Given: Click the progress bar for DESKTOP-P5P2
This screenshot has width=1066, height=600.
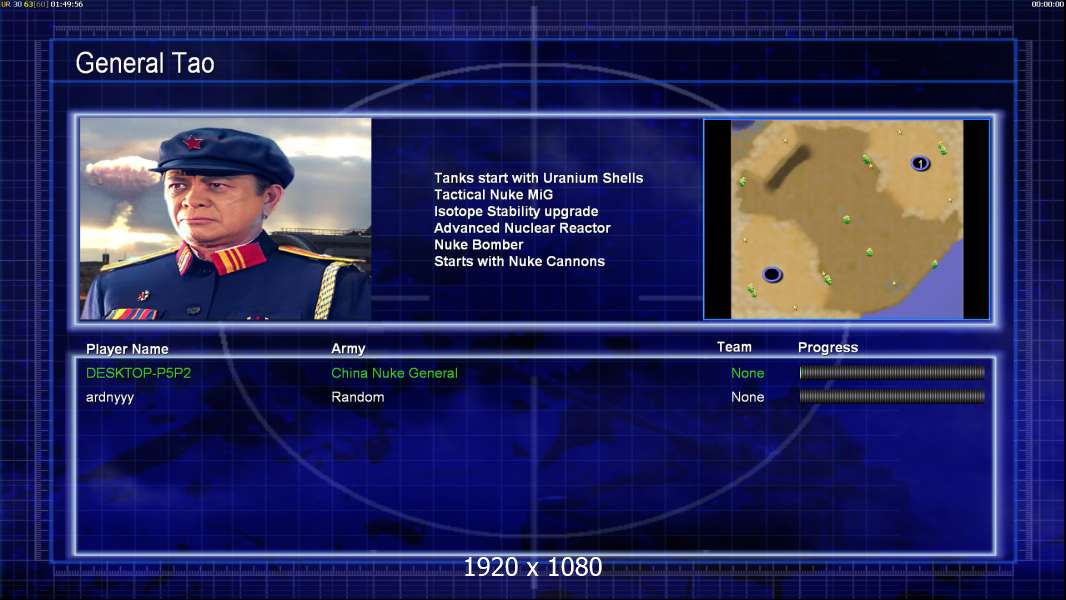Looking at the screenshot, I should click(892, 372).
